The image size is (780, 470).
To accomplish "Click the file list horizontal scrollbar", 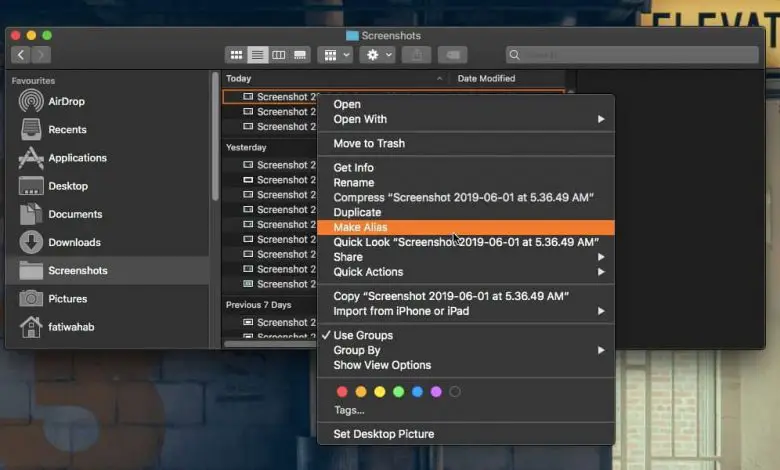I will pos(271,344).
